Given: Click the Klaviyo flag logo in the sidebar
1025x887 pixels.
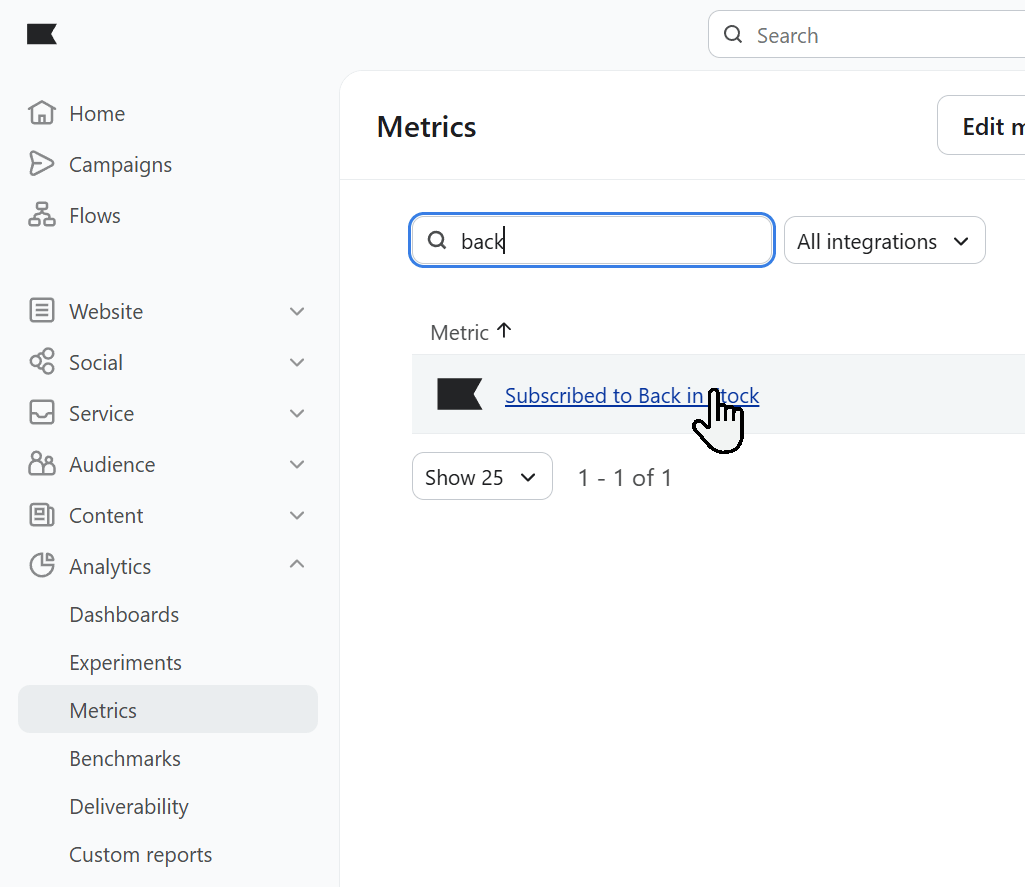Looking at the screenshot, I should tap(42, 34).
